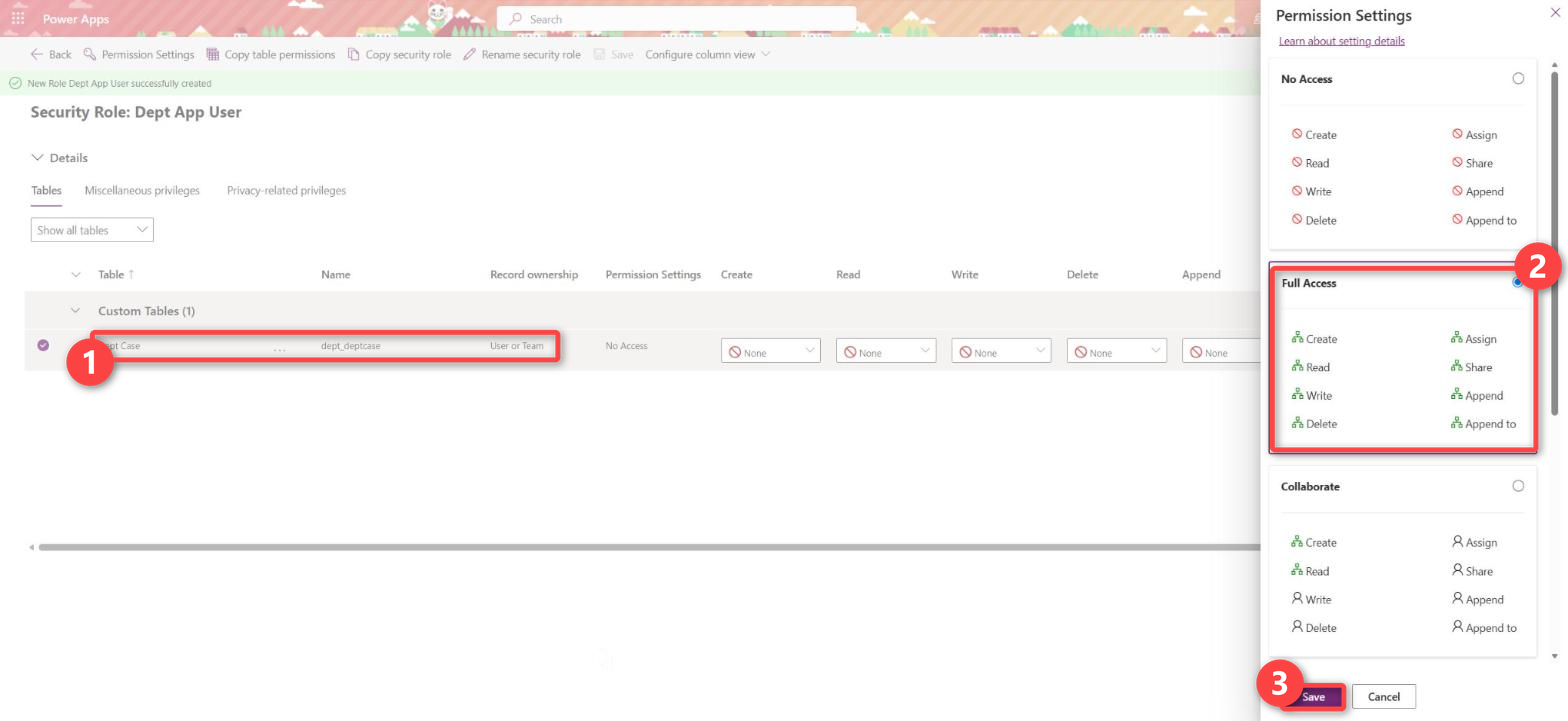Click the User or Team ownership cell
The height and width of the screenshot is (721, 1568).
pyautogui.click(x=517, y=346)
